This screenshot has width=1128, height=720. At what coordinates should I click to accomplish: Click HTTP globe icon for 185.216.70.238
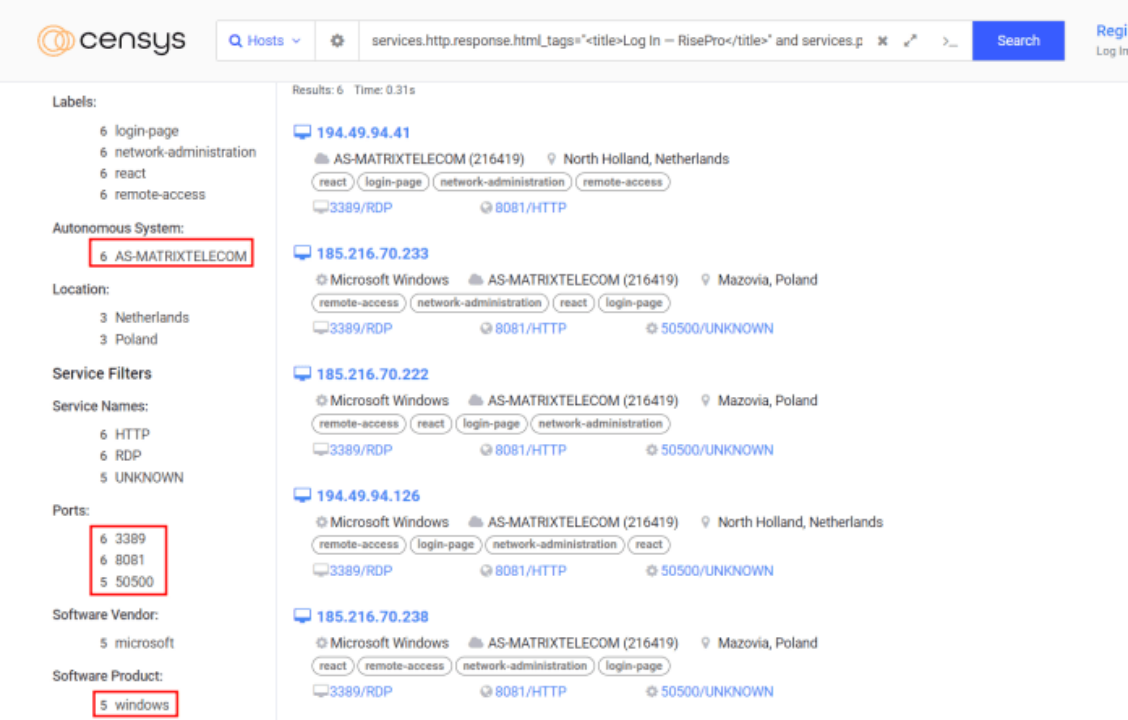click(x=486, y=692)
